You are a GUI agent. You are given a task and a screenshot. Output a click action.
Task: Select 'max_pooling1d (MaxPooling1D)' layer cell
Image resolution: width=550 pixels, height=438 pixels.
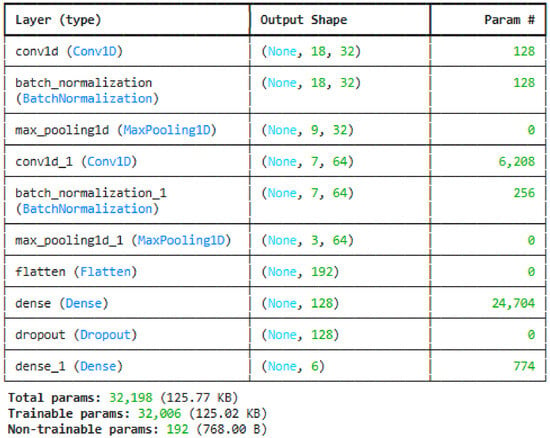coord(116,130)
